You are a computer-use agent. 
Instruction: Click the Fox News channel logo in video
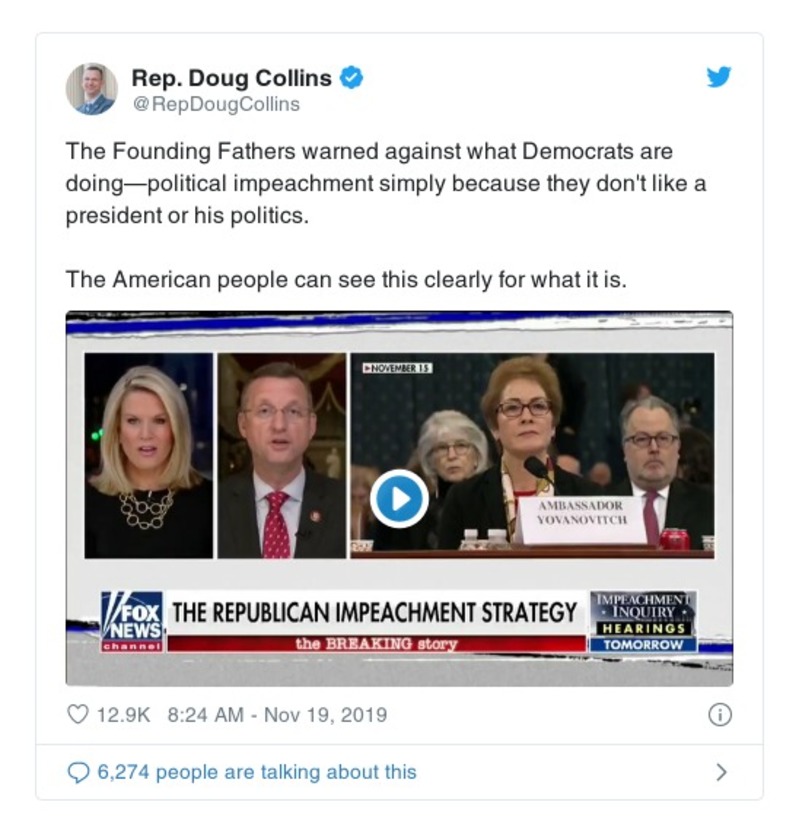[x=132, y=622]
